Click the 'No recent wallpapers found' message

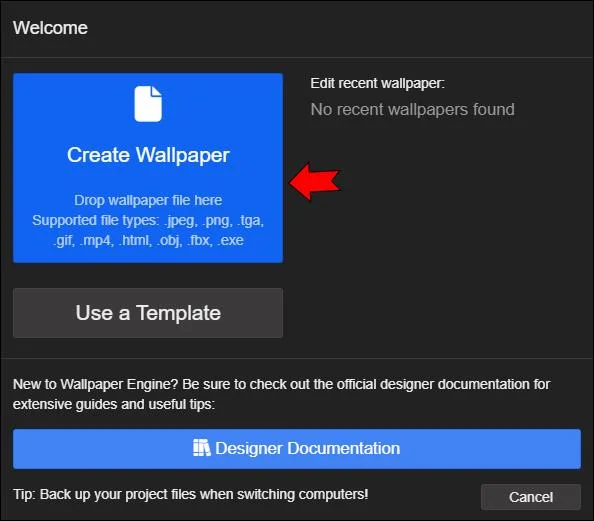coord(413,110)
